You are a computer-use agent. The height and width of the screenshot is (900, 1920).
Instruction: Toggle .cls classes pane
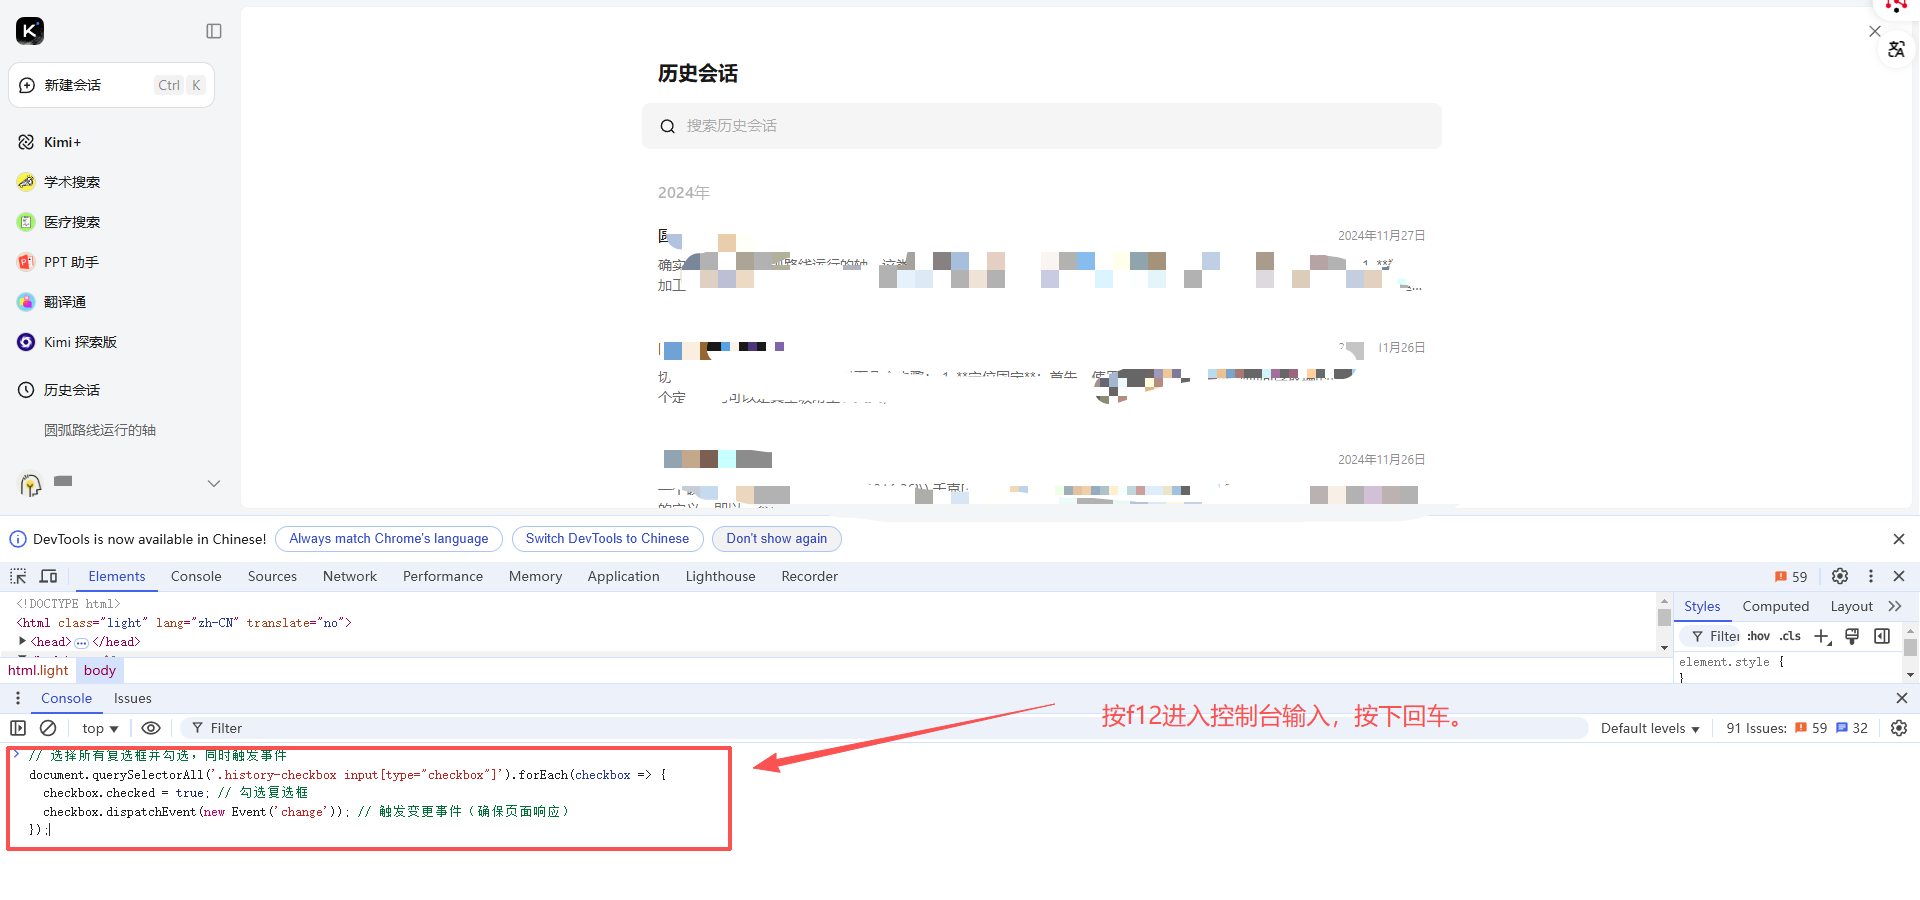(x=1790, y=637)
